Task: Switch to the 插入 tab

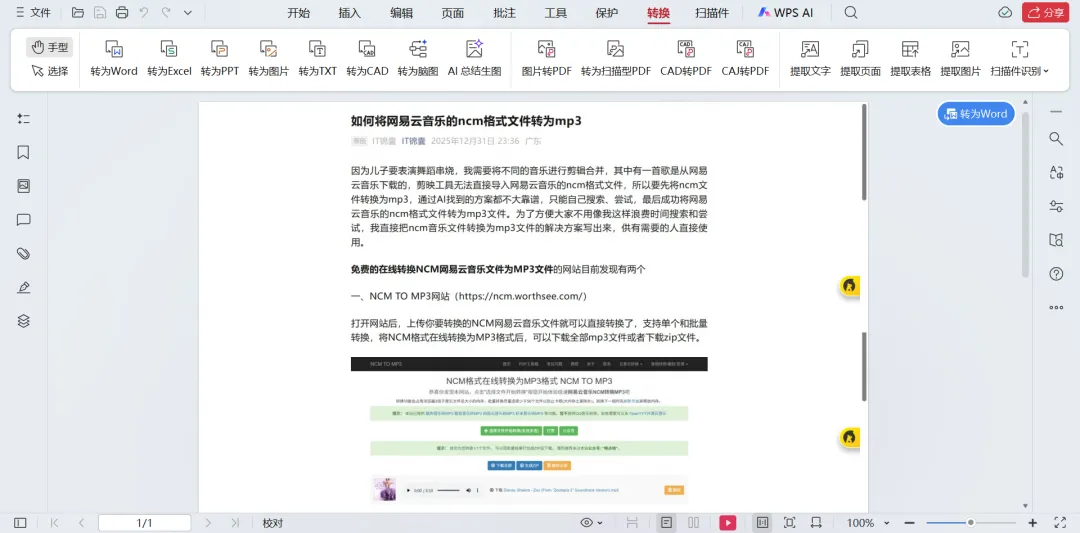Action: pyautogui.click(x=350, y=12)
